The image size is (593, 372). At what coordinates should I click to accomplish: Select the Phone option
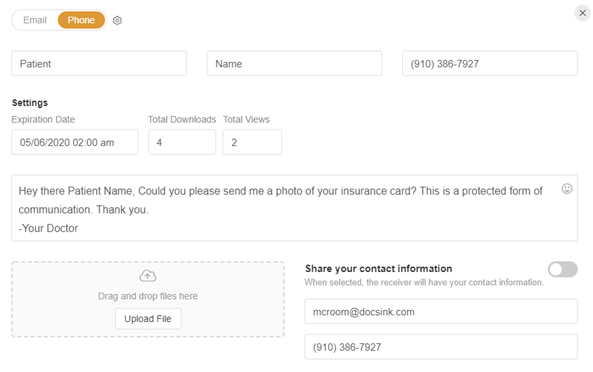[81, 20]
